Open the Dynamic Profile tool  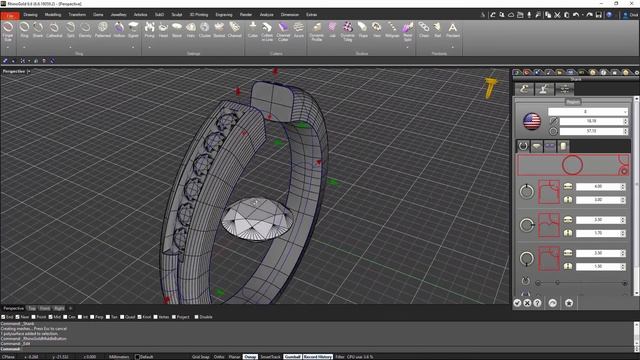tap(317, 31)
